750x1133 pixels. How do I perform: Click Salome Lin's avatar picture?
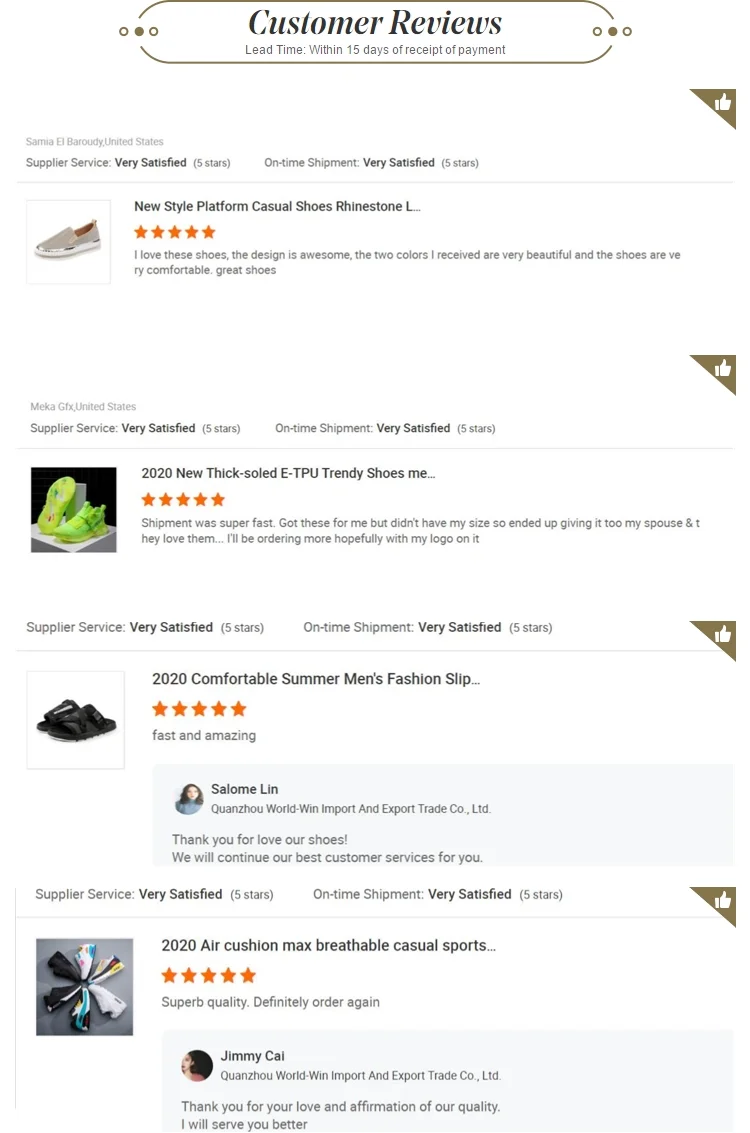(x=189, y=798)
